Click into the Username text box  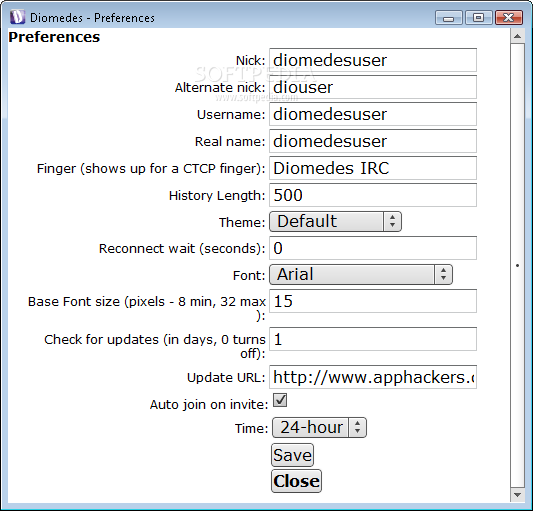pyautogui.click(x=373, y=114)
